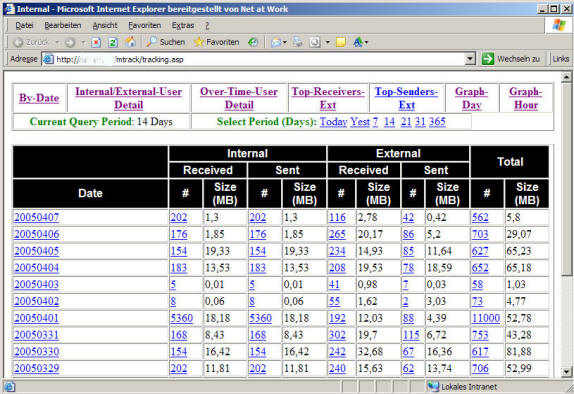This screenshot has width=574, height=394.
Task: Open the History/media icon
Action: click(253, 42)
